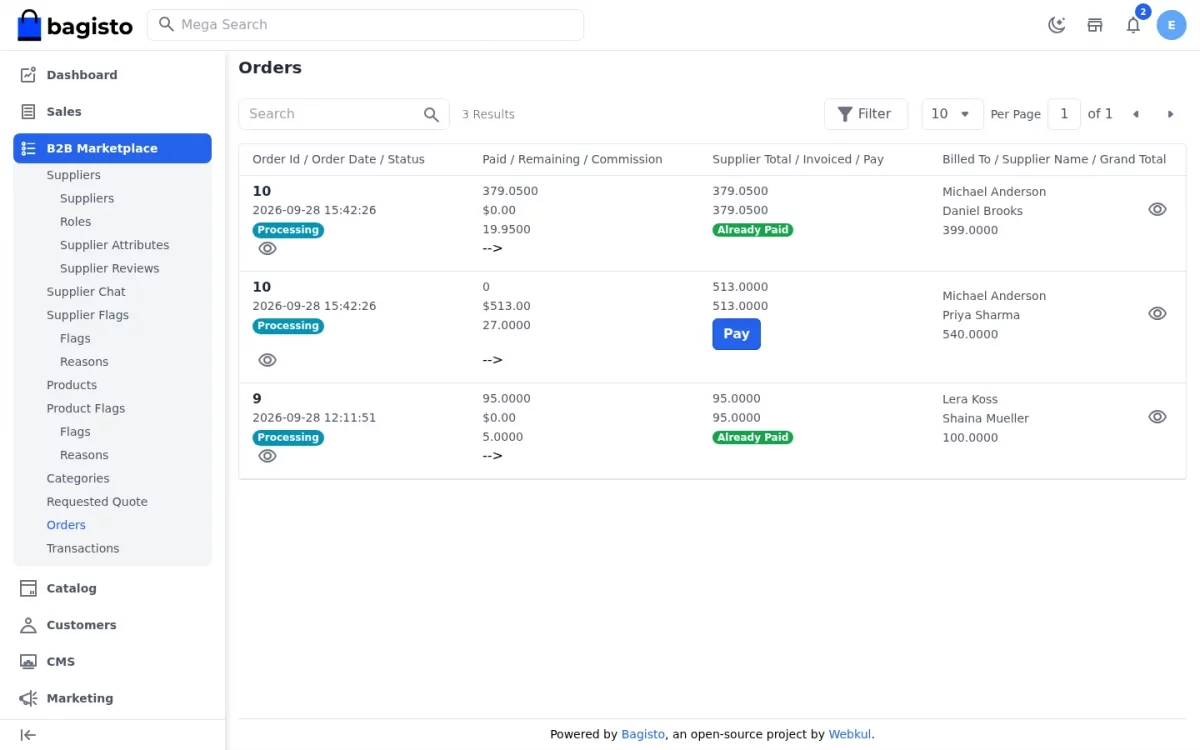Open the E user avatar menu

click(x=1172, y=25)
